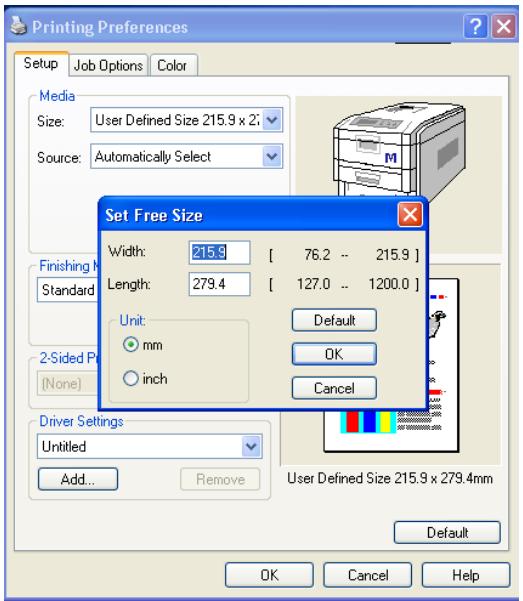Switch to the Job Options tab
The width and height of the screenshot is (523, 601).
pyautogui.click(x=108, y=66)
